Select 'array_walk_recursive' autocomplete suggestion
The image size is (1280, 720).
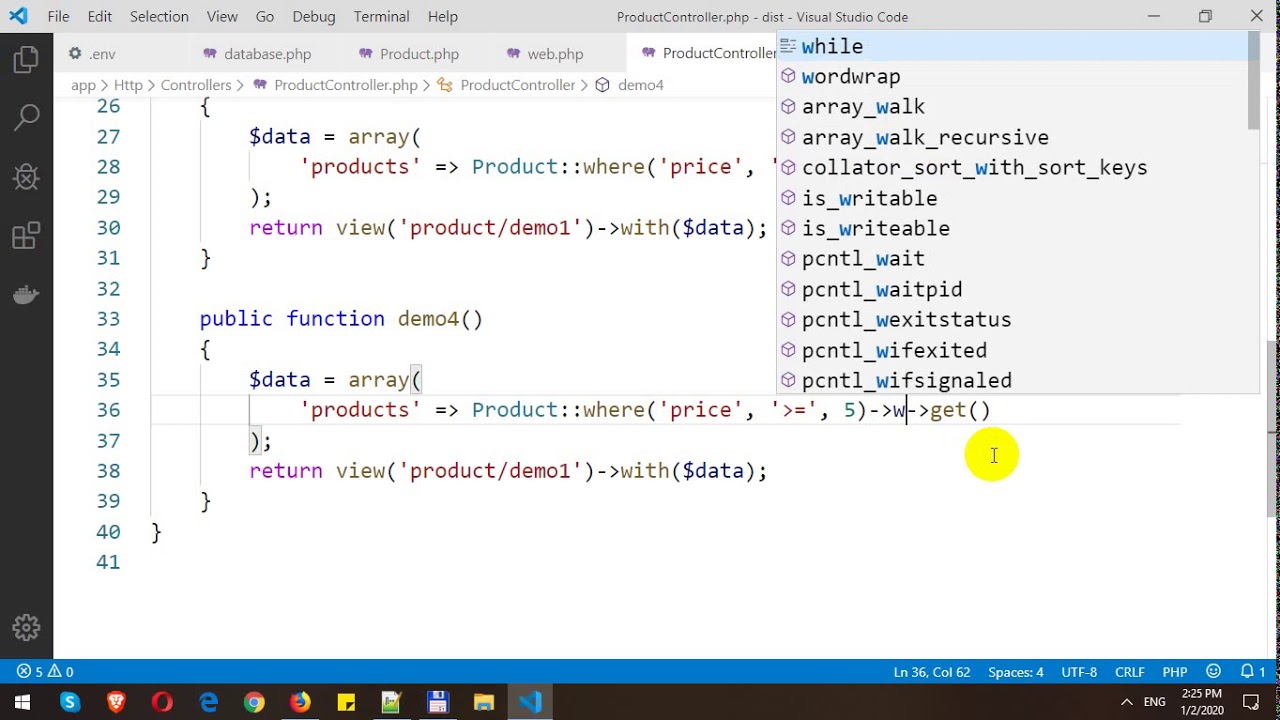click(x=1012, y=137)
